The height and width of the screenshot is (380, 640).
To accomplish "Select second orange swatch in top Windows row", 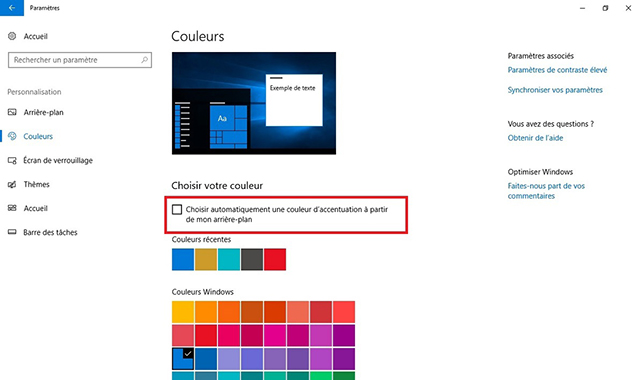I will coord(206,312).
